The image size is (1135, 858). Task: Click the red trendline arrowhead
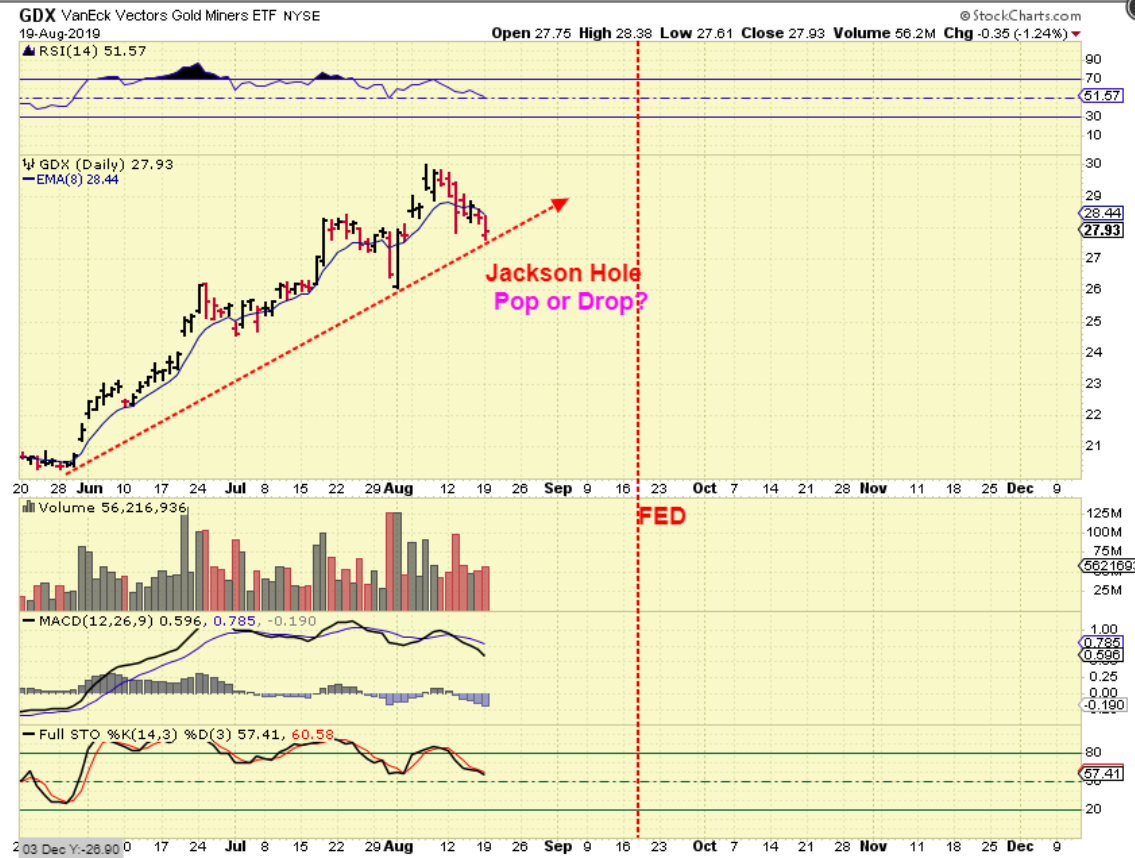560,205
